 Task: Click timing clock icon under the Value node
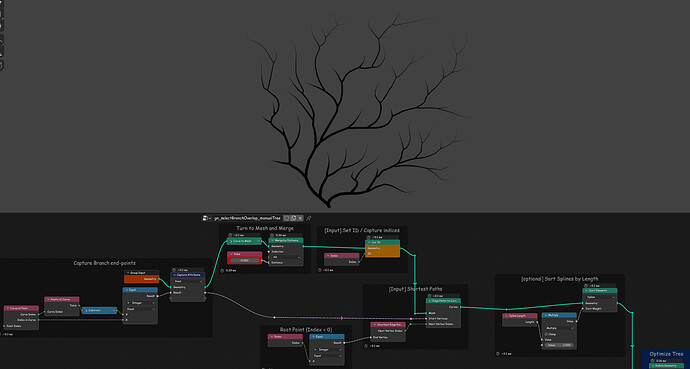click(222, 270)
